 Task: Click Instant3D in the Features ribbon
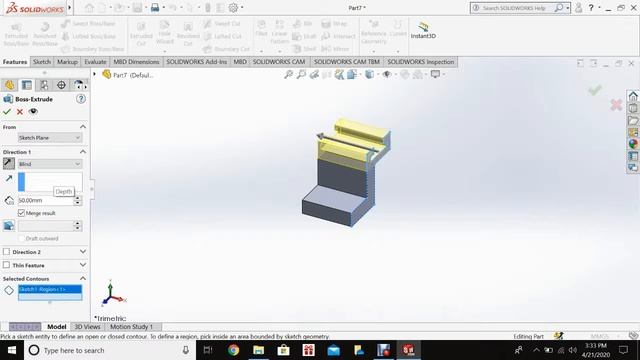click(x=423, y=31)
